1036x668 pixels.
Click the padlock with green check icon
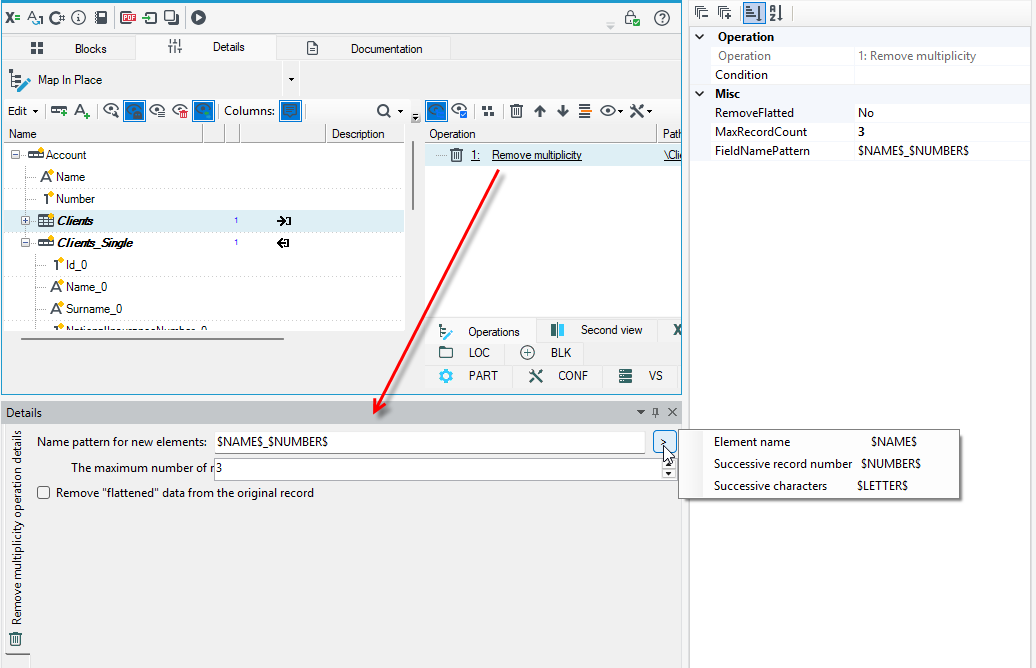tap(632, 18)
